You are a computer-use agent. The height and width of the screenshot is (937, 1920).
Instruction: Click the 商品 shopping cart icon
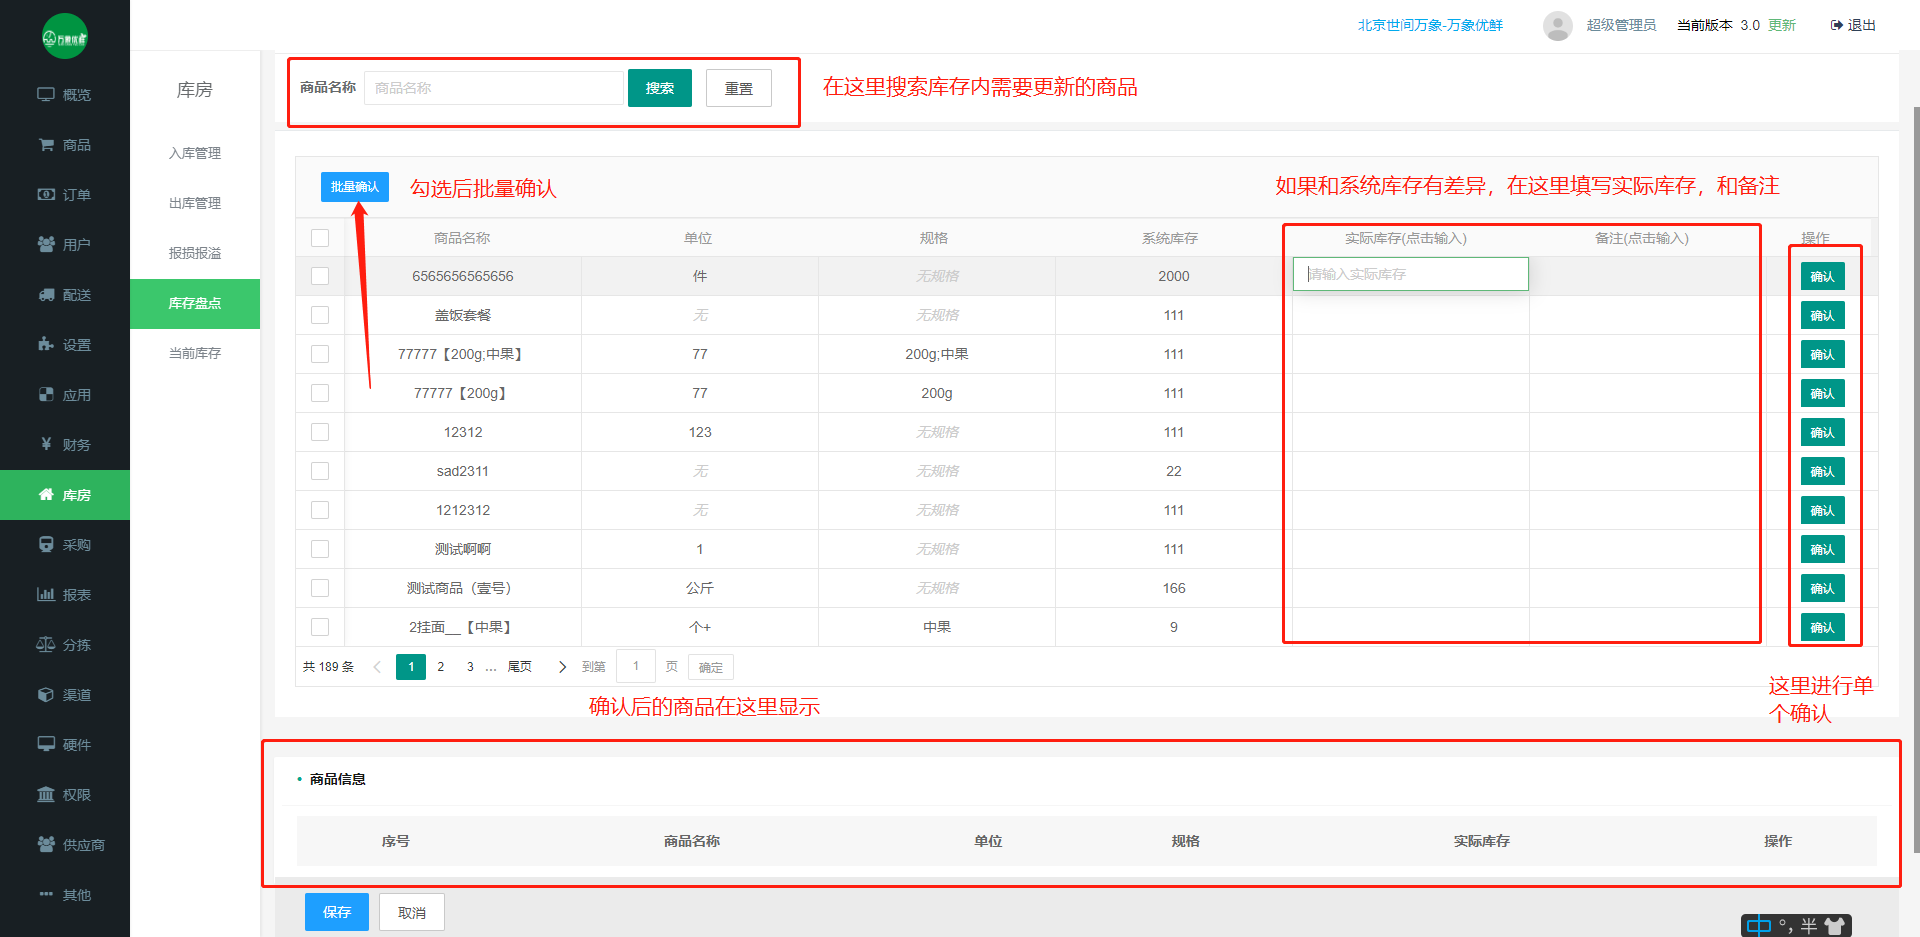coord(46,144)
